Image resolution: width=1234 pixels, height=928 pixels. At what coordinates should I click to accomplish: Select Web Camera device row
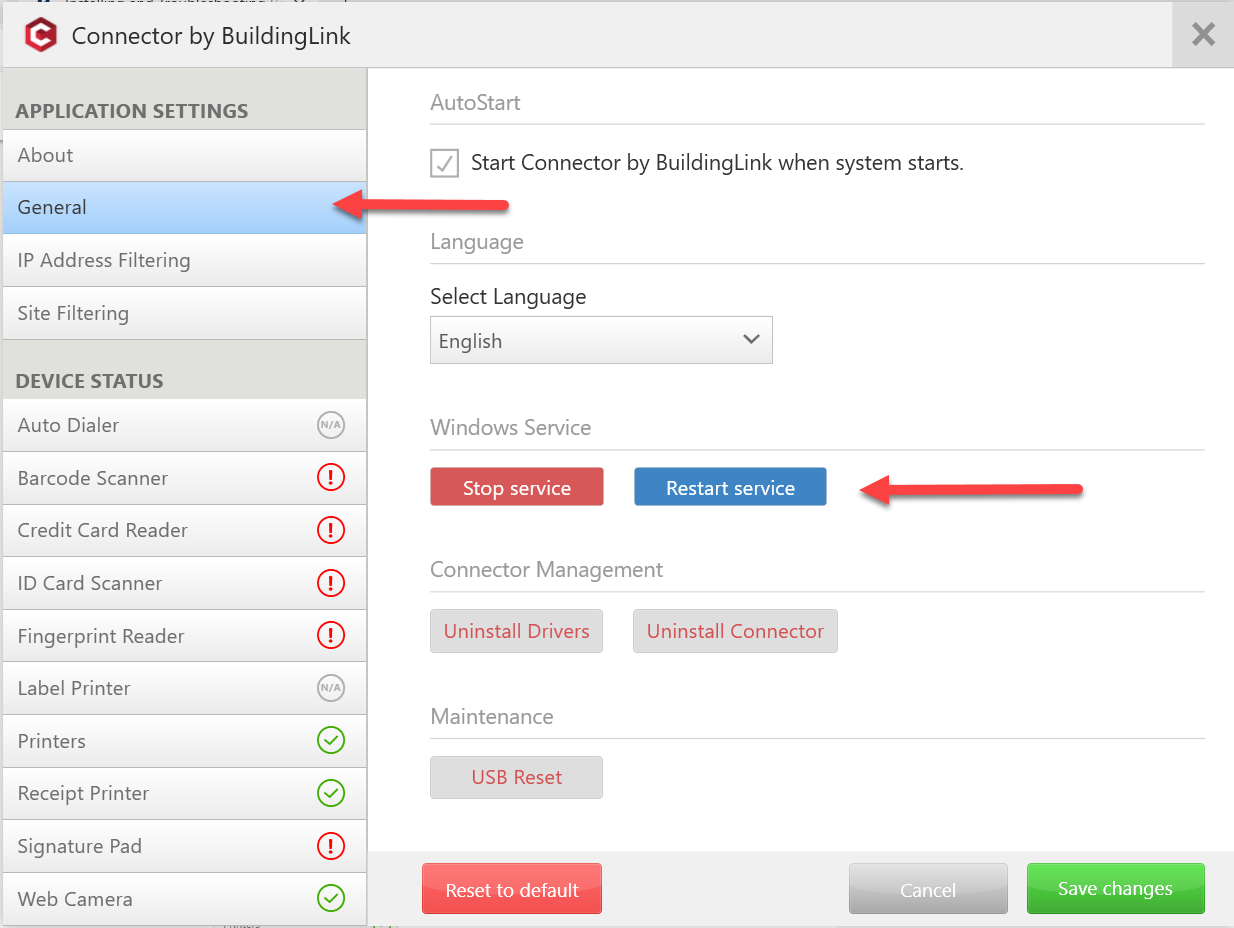coord(184,899)
